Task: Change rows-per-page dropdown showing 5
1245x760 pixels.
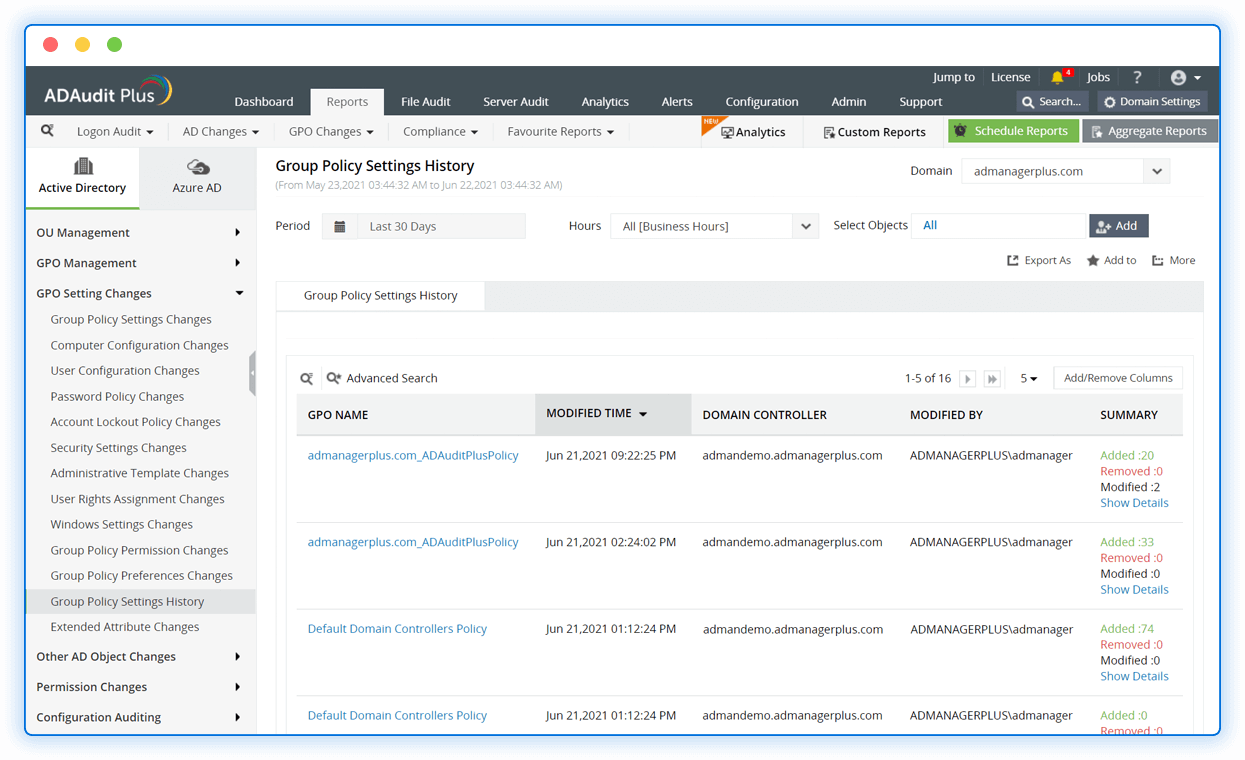Action: [1028, 379]
